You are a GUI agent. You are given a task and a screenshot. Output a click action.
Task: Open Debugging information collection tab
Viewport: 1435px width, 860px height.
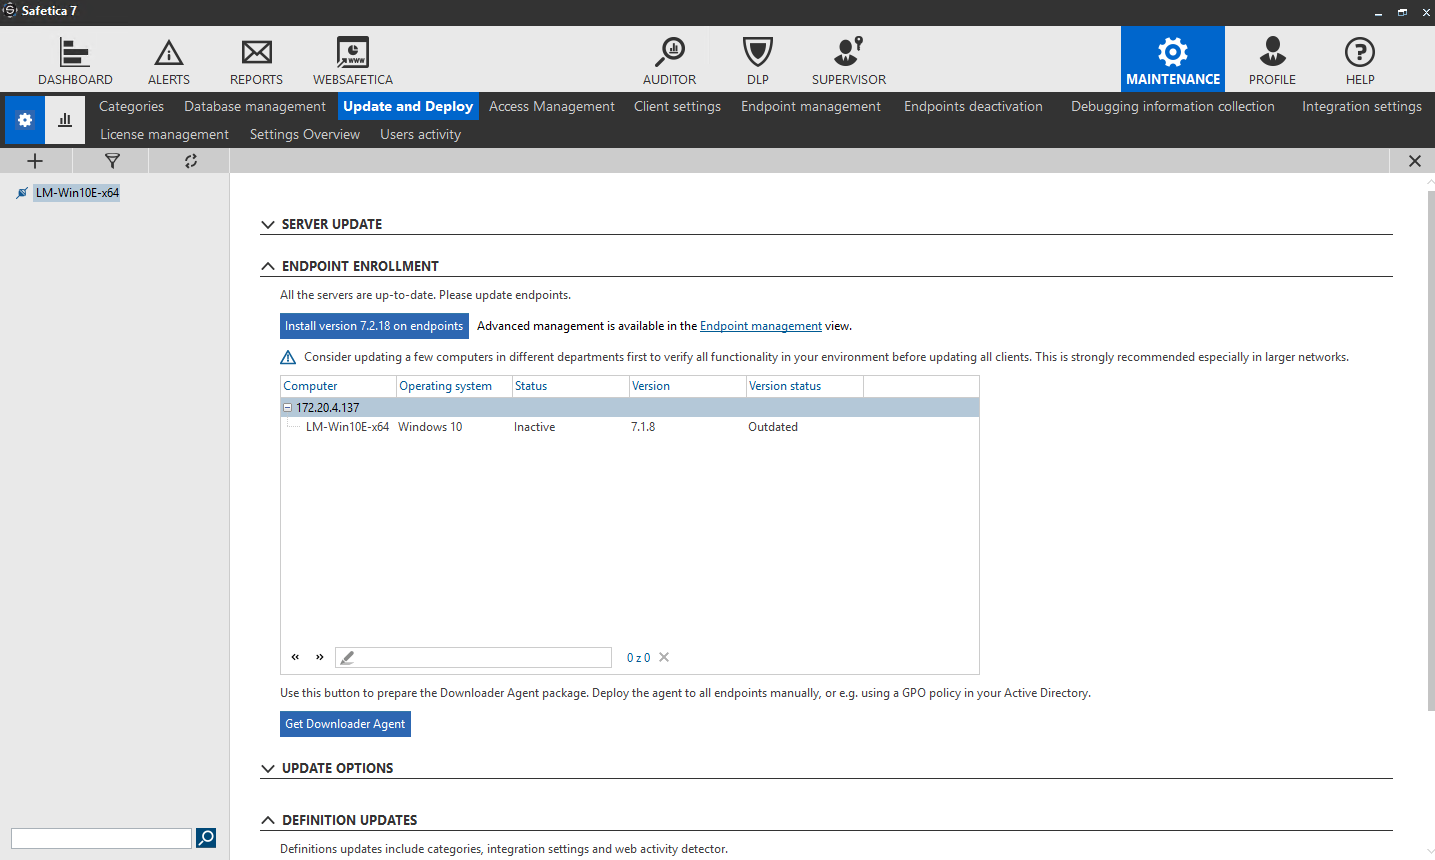1173,106
